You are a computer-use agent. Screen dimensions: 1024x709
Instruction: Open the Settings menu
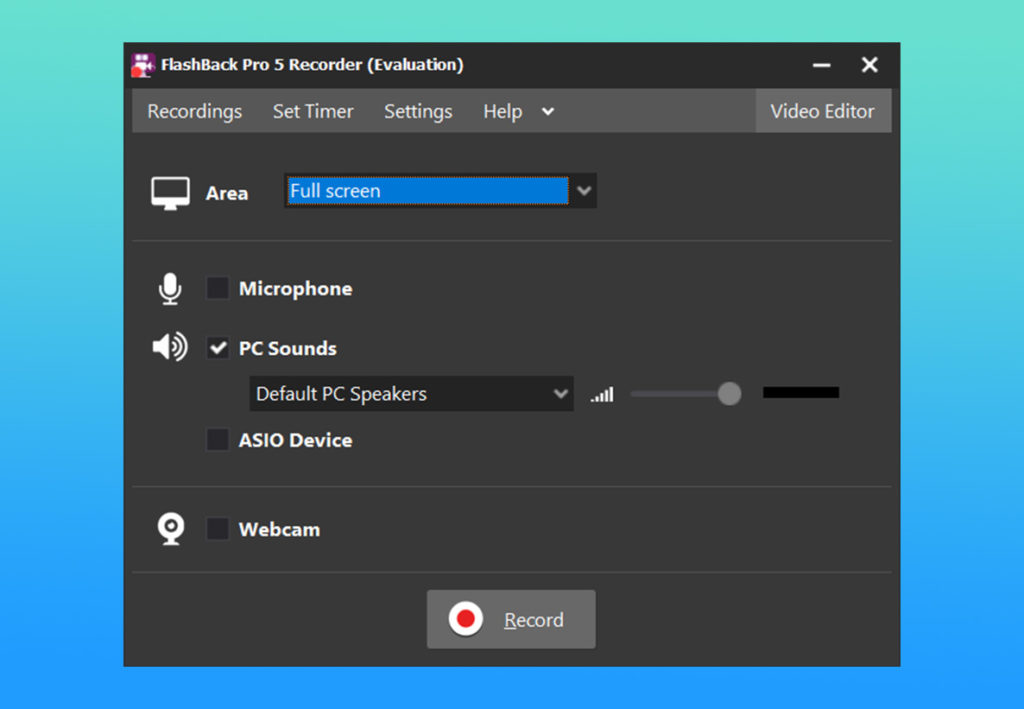tap(418, 112)
